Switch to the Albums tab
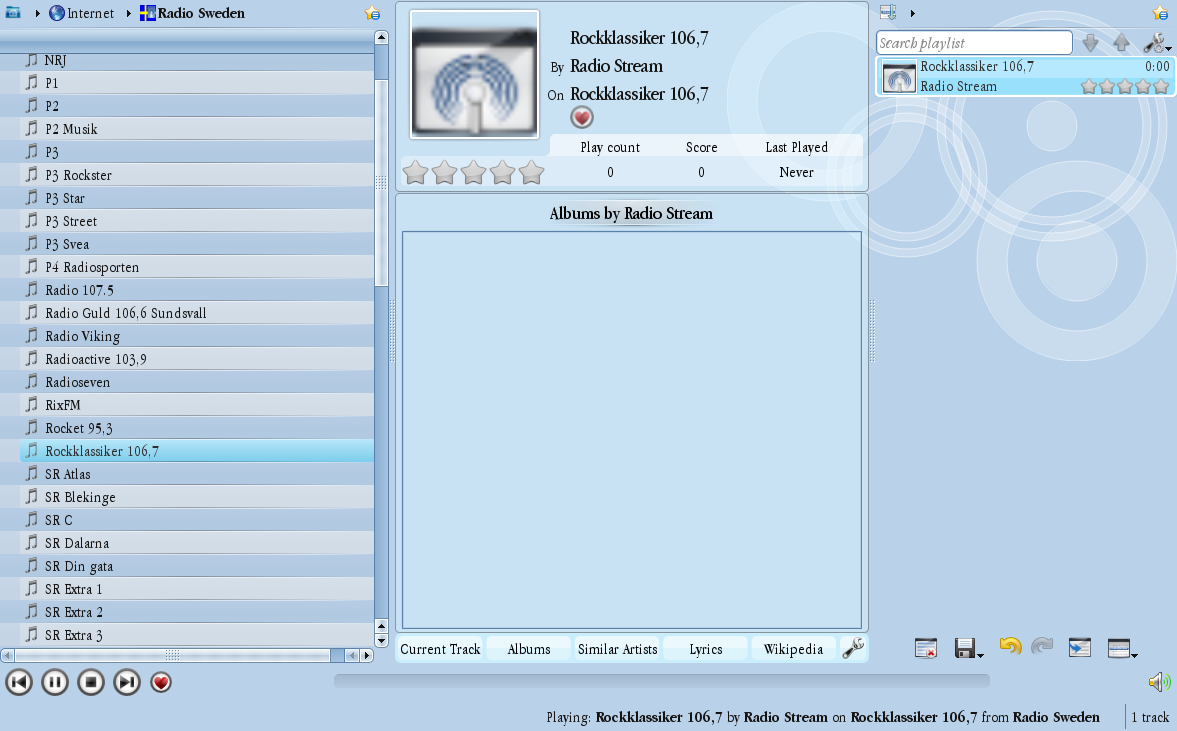The width and height of the screenshot is (1177, 731). tap(528, 649)
